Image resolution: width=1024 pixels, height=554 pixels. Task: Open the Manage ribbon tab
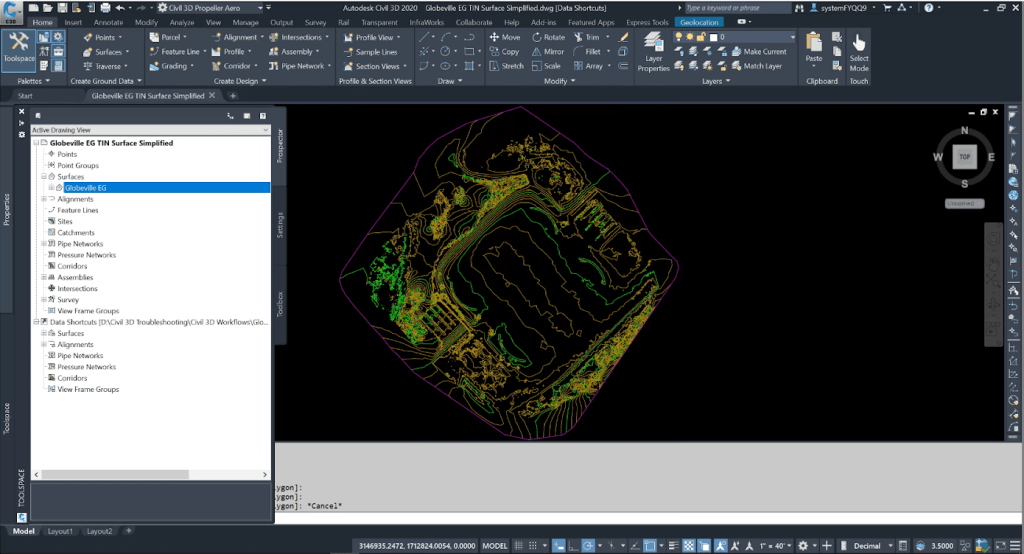tap(245, 22)
